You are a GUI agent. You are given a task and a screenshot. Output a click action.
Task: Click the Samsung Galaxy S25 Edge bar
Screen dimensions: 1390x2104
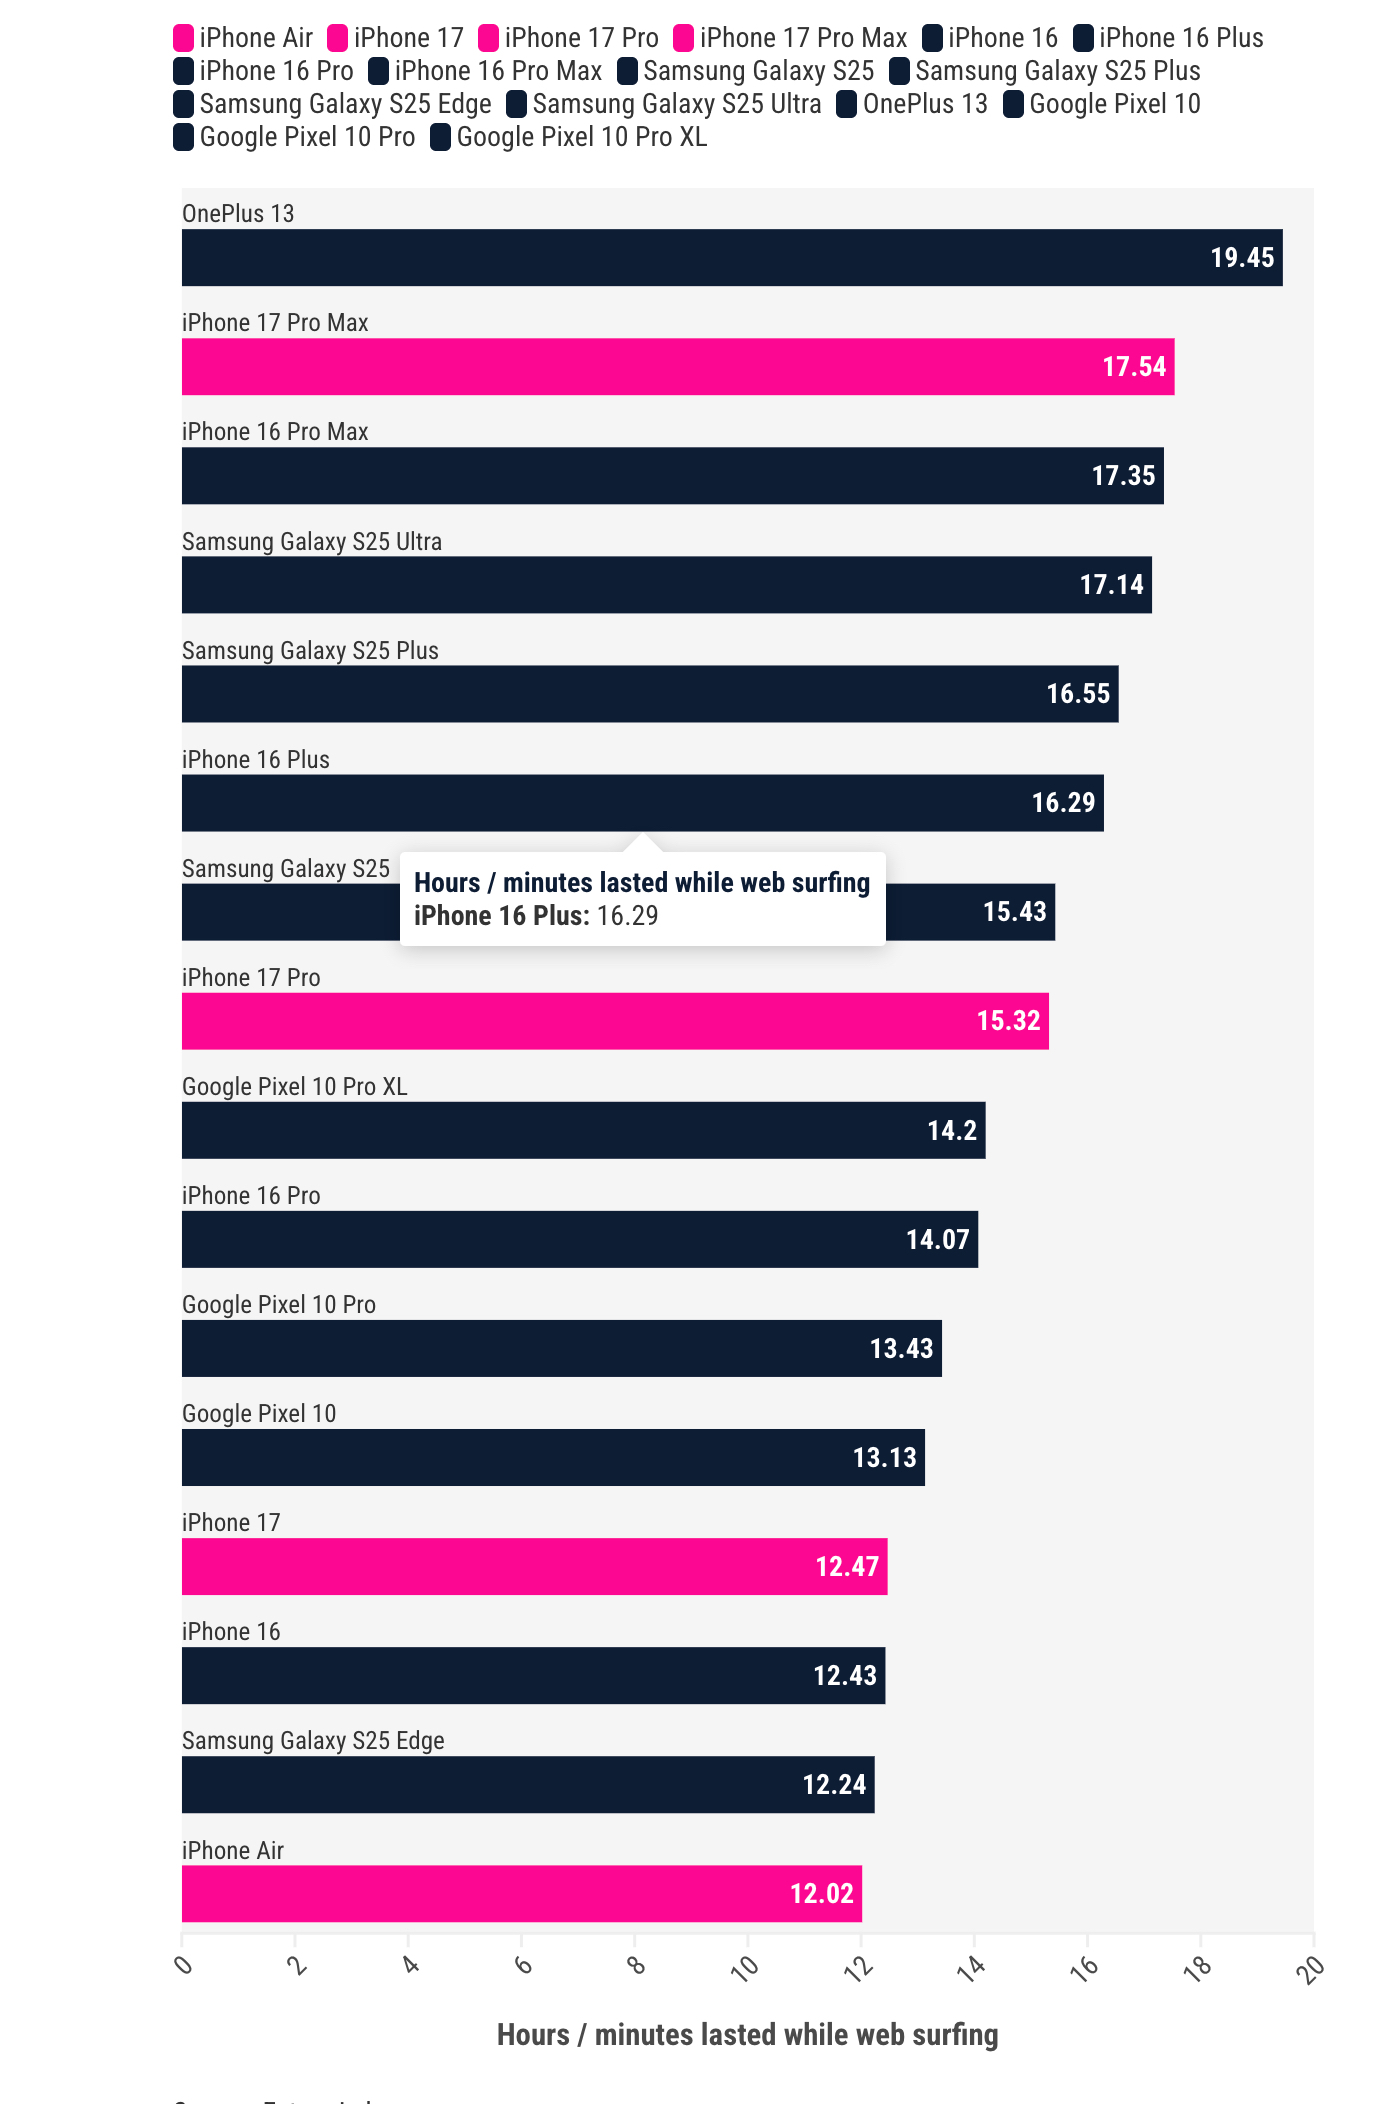pos(527,1785)
